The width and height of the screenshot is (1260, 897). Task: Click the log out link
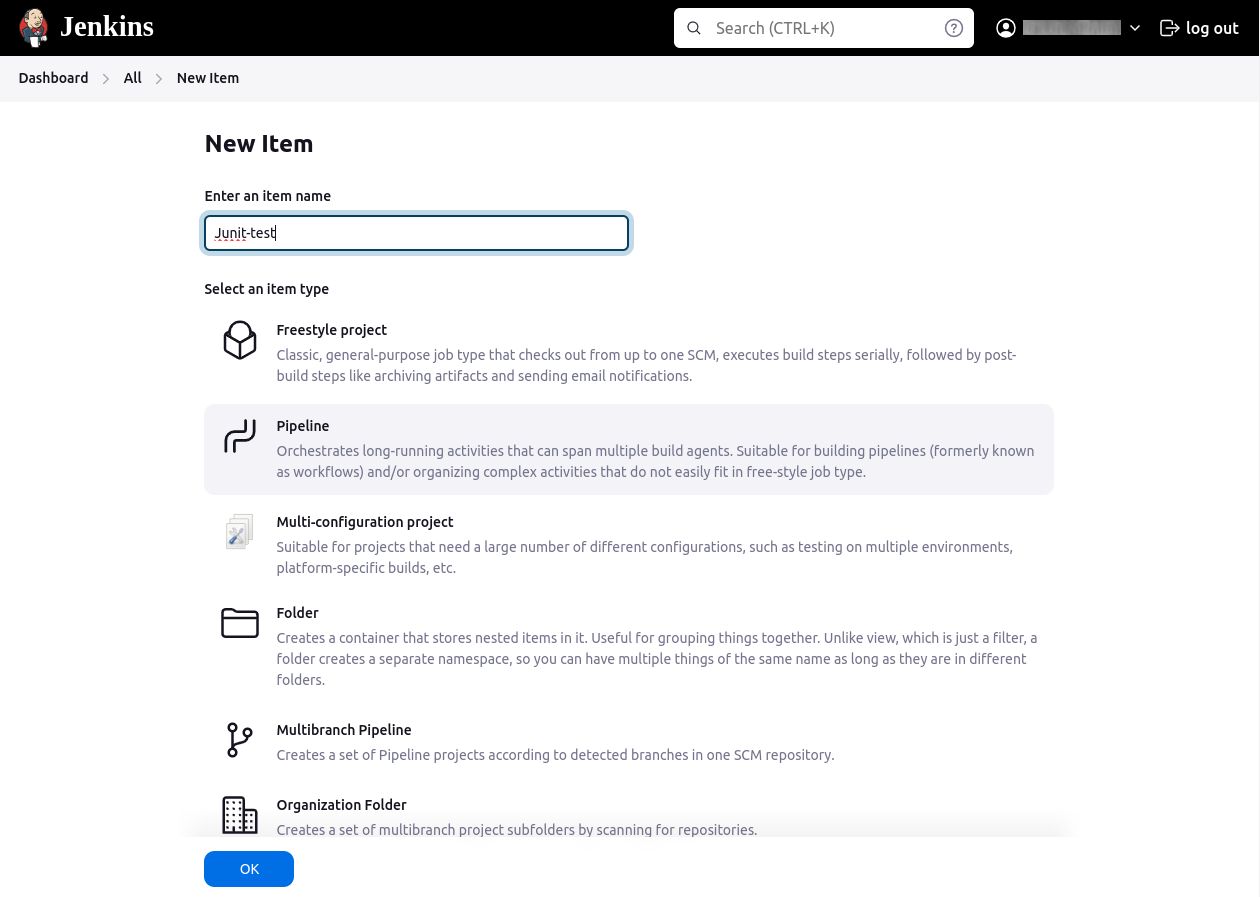(x=1199, y=28)
